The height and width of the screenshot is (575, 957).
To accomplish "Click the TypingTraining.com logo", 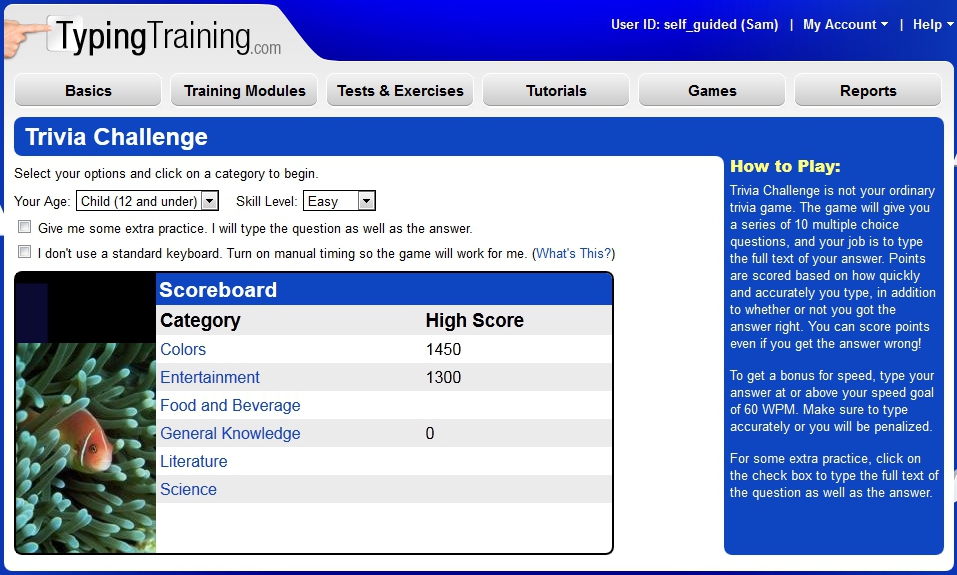I will 168,37.
